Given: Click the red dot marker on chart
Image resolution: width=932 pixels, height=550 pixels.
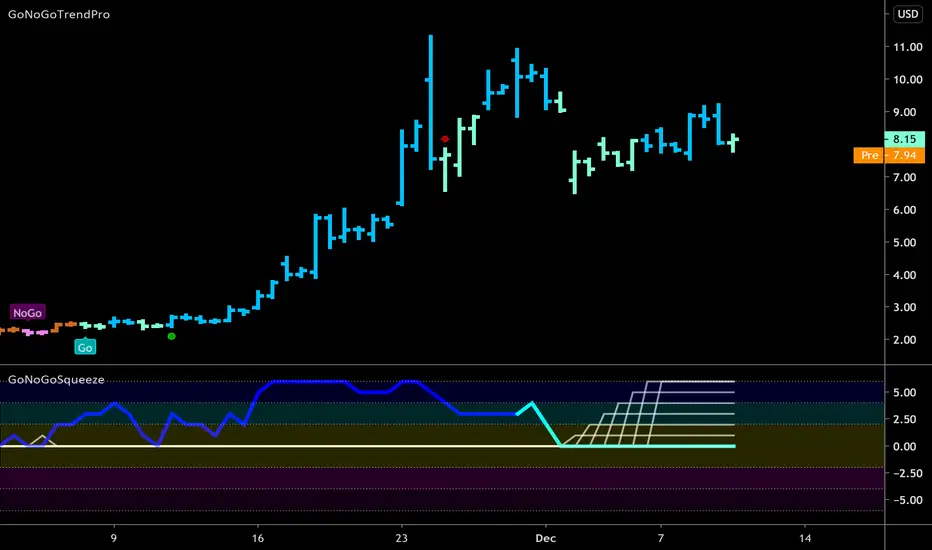Looking at the screenshot, I should pyautogui.click(x=445, y=139).
